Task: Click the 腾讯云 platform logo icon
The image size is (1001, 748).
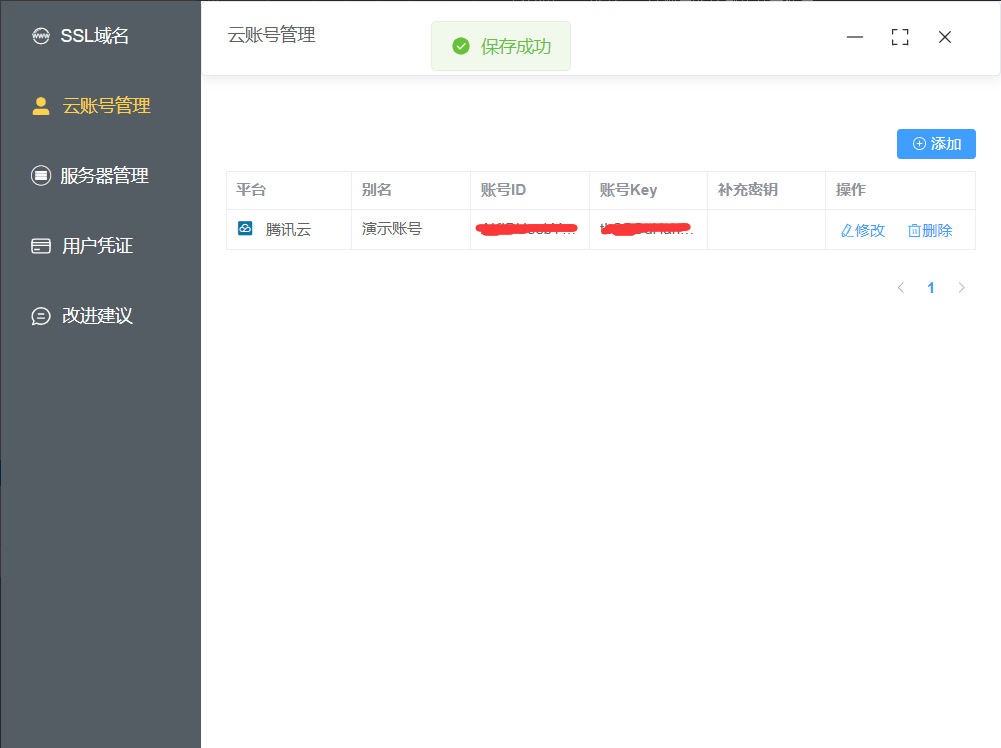Action: click(x=245, y=229)
